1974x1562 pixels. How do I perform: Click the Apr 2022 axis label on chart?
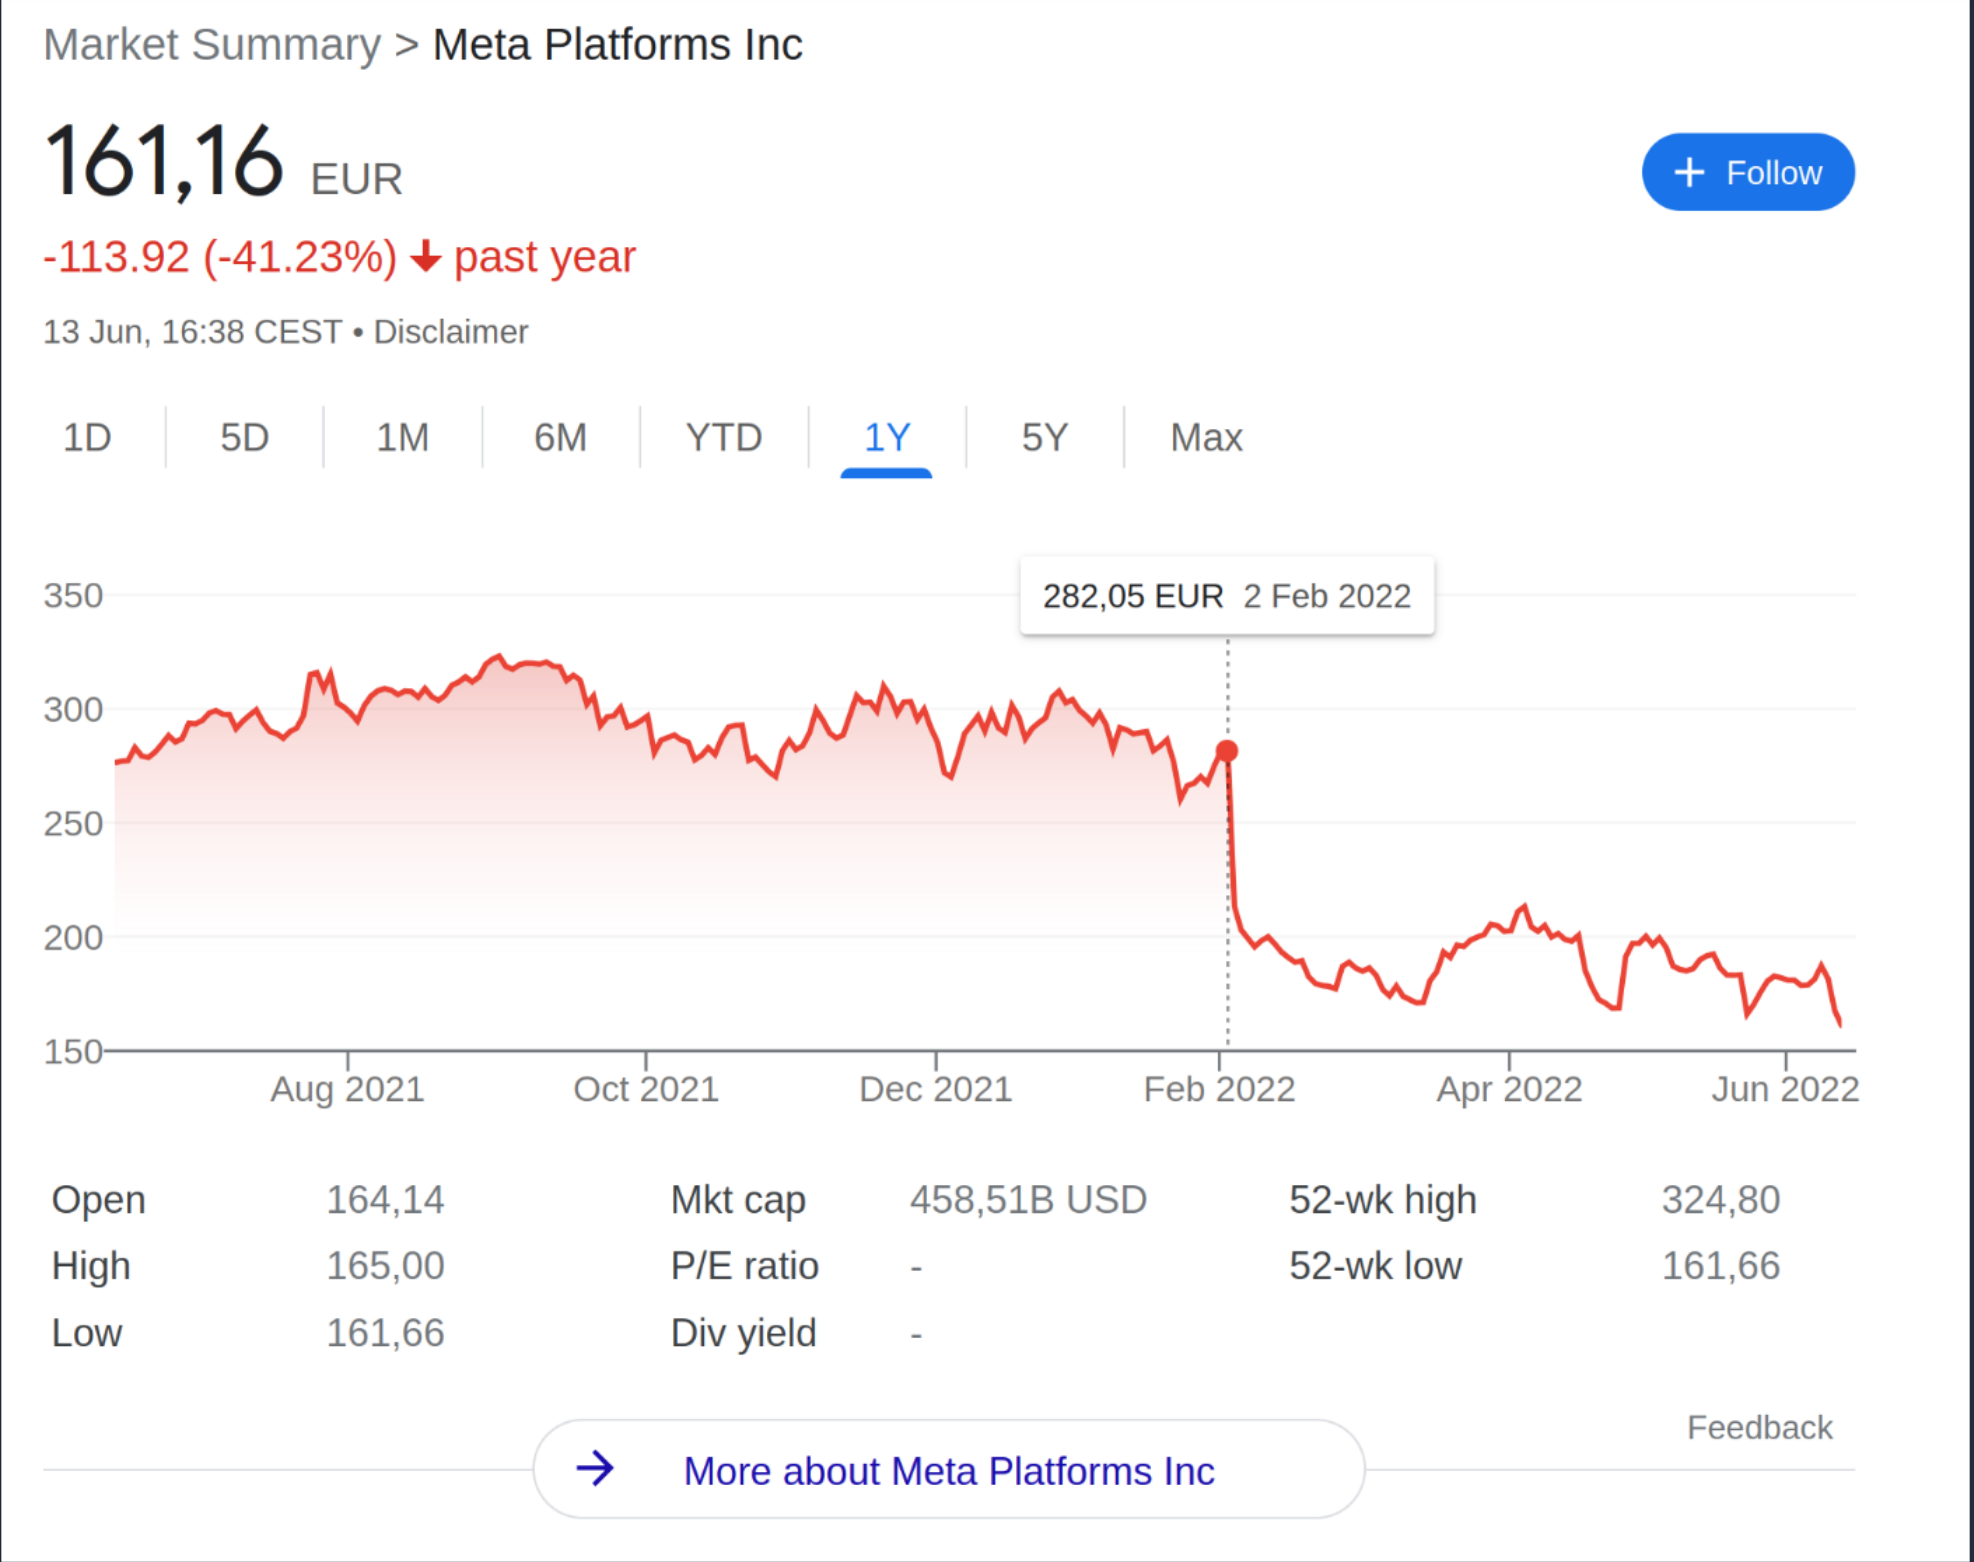point(1508,1089)
